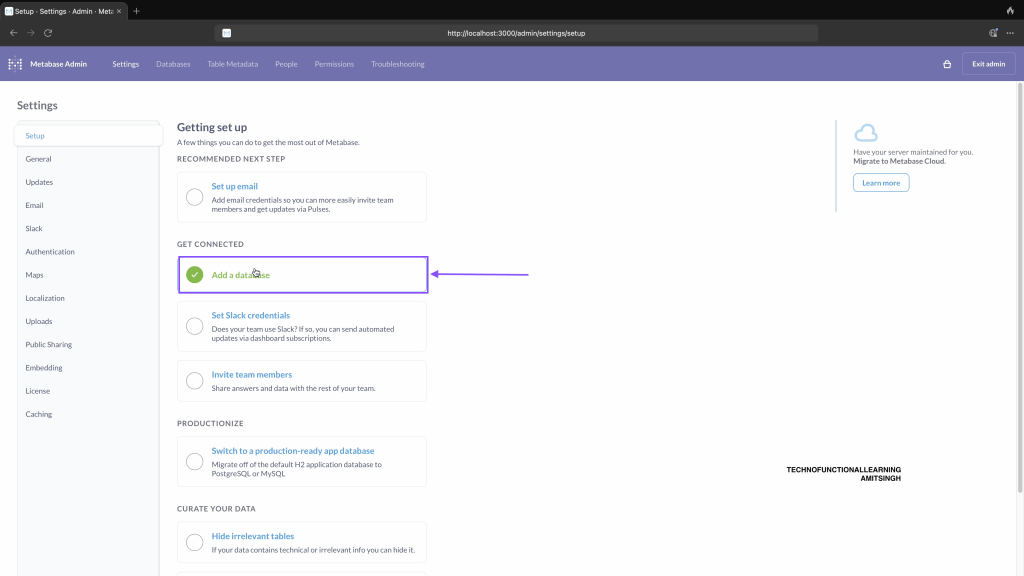Image resolution: width=1024 pixels, height=576 pixels.
Task: Click the circle next to Invite team members
Action: click(195, 381)
